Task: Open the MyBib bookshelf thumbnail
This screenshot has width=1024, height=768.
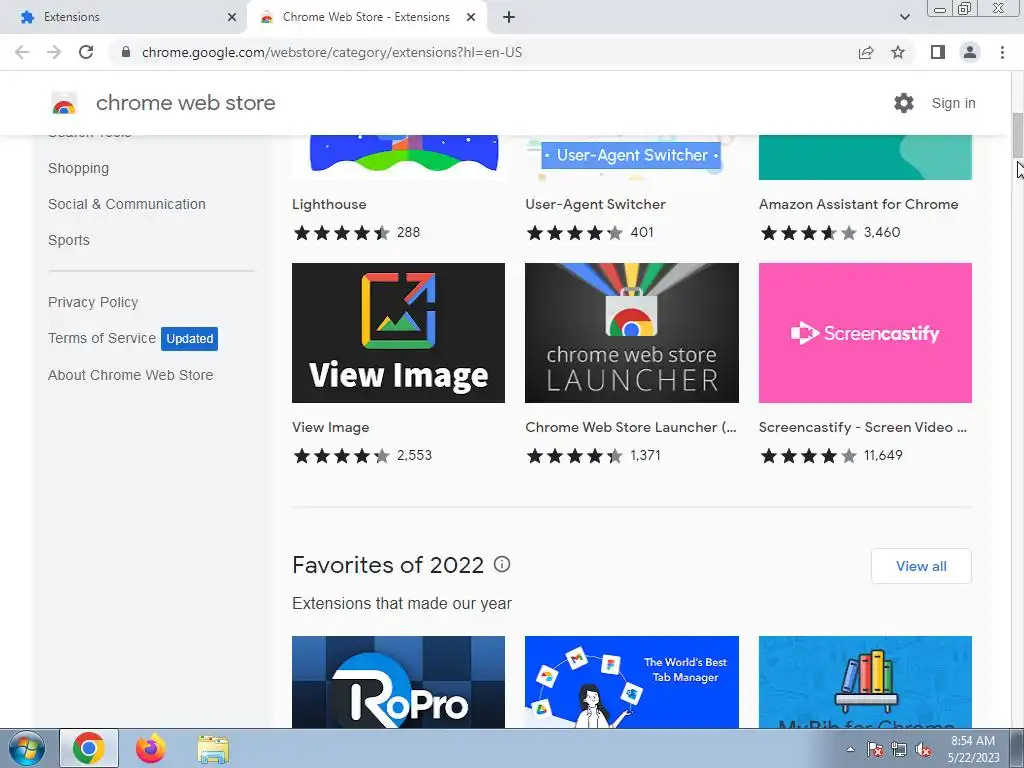Action: (x=865, y=682)
